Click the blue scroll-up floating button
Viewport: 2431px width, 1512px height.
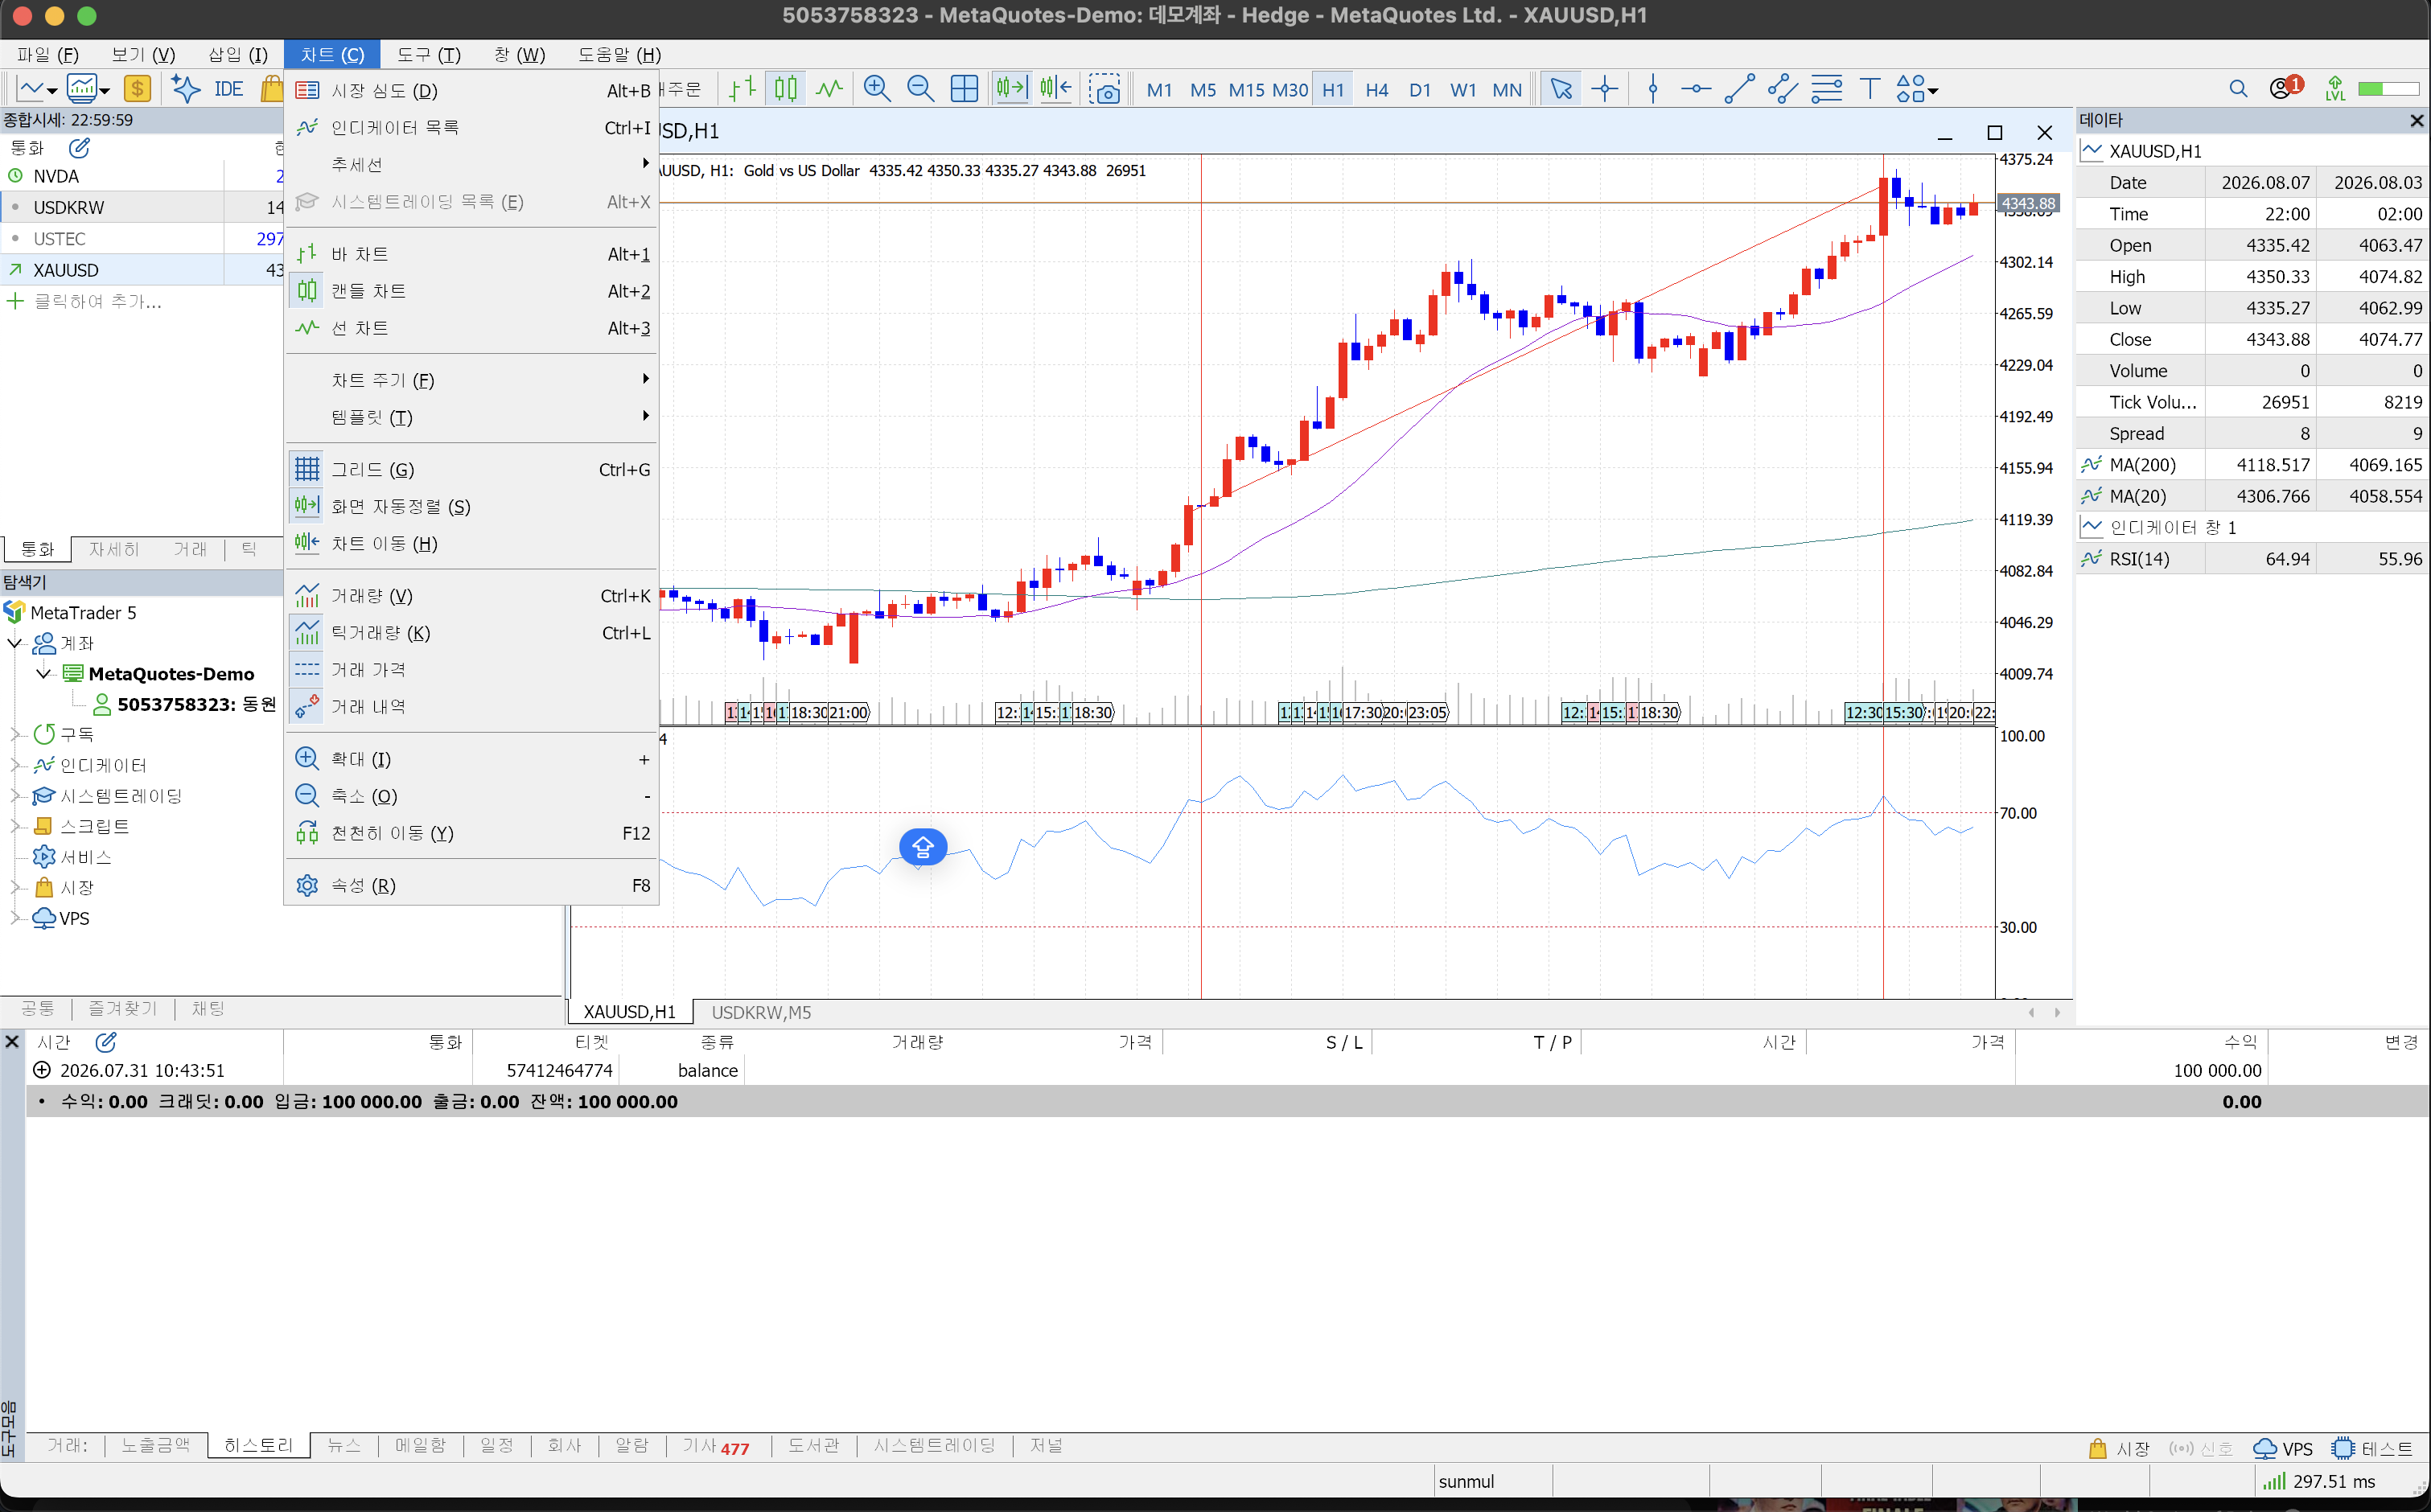tap(922, 847)
